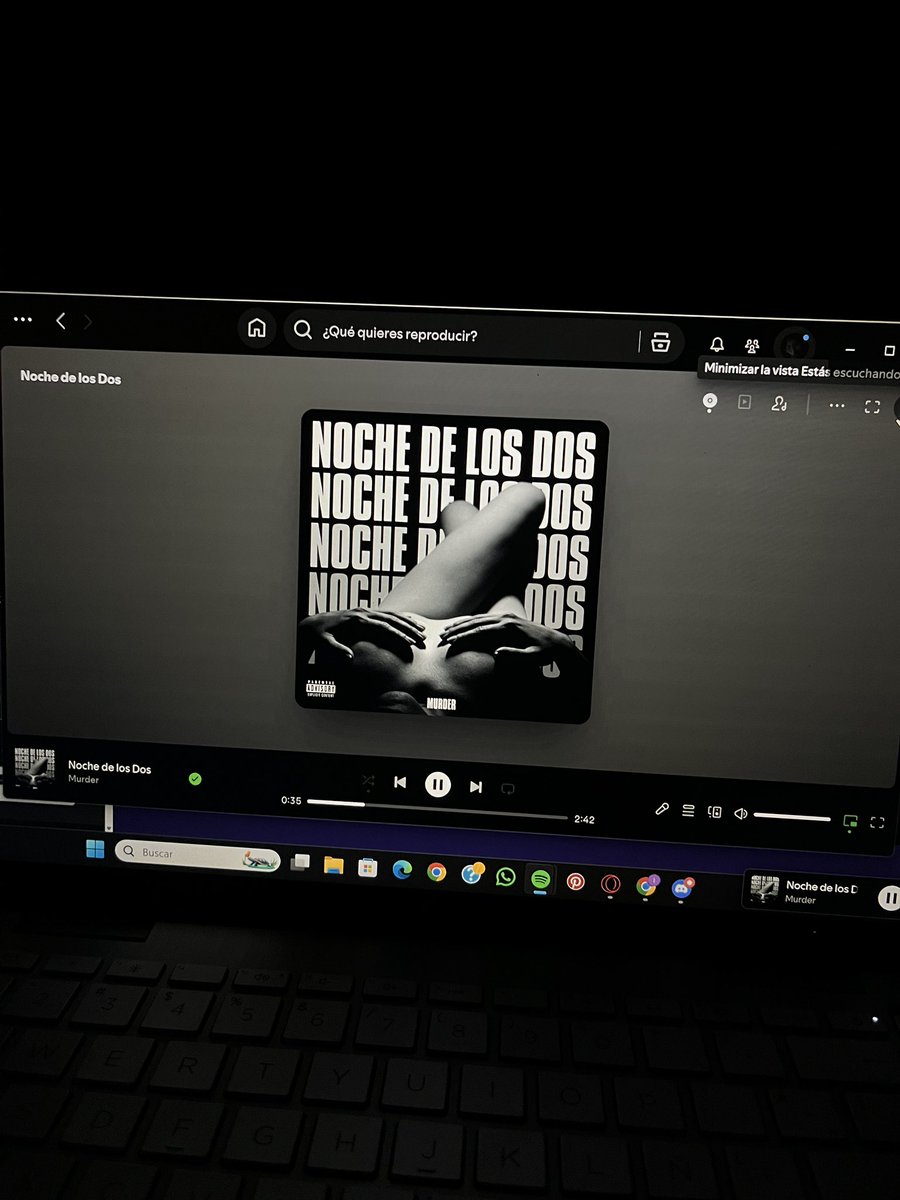Viewport: 900px width, 1200px height.
Task: Click the 'Noche de los Dos' view title
Action: (x=70, y=378)
